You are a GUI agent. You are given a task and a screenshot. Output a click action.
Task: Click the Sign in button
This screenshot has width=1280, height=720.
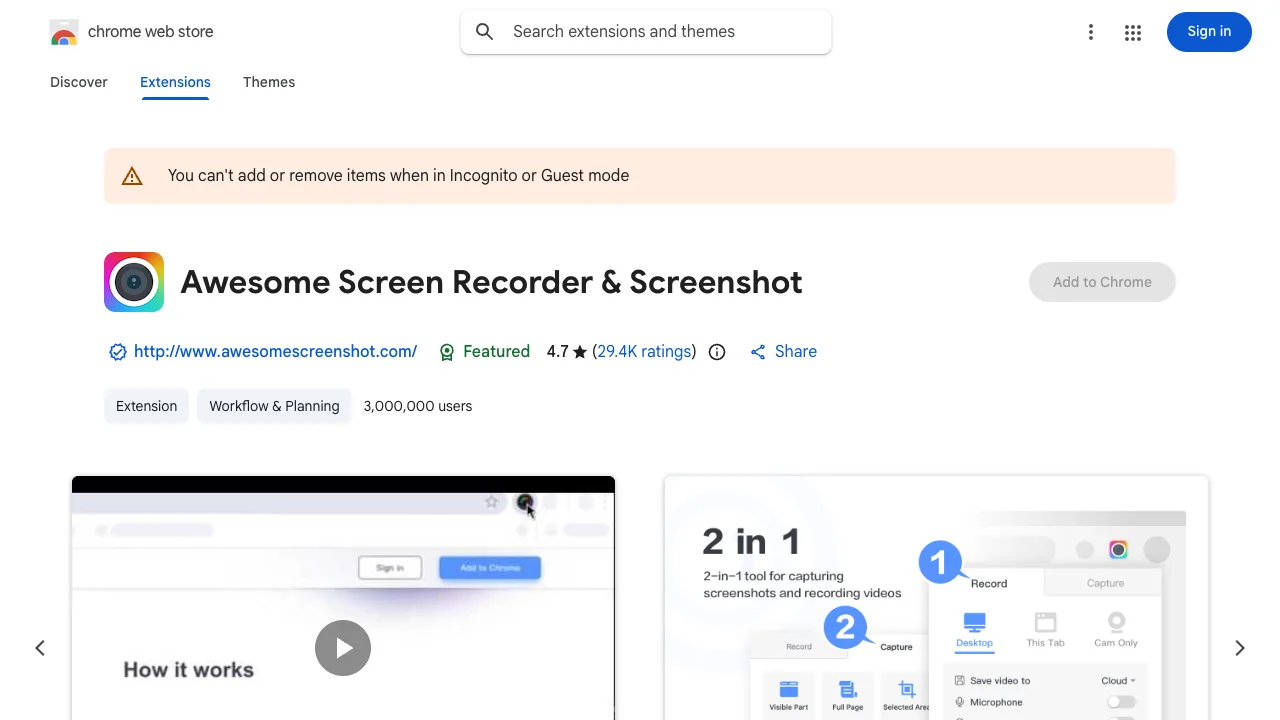[x=1209, y=32]
